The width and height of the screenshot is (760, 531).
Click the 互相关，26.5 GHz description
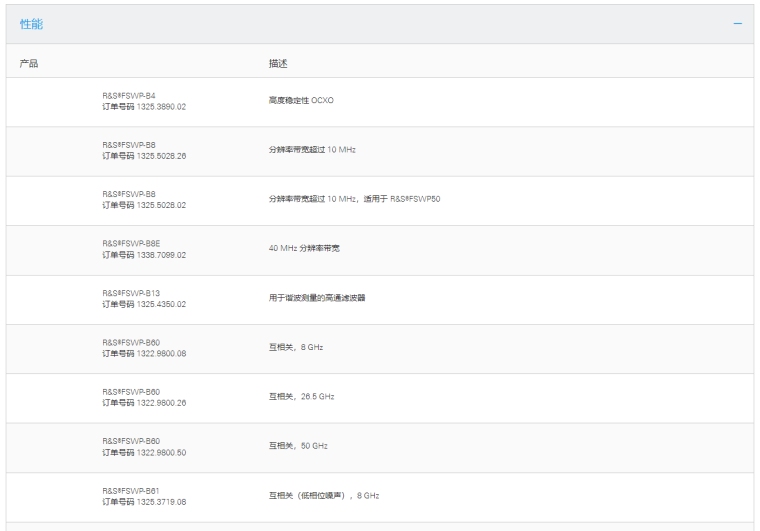click(301, 397)
